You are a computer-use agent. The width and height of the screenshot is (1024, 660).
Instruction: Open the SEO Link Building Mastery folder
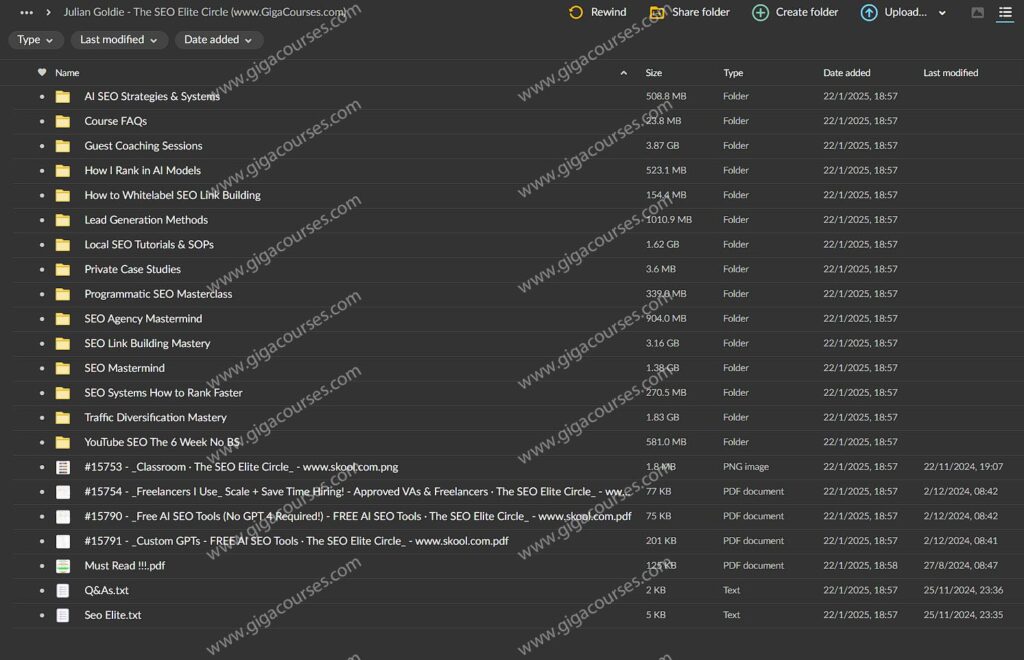pos(147,344)
